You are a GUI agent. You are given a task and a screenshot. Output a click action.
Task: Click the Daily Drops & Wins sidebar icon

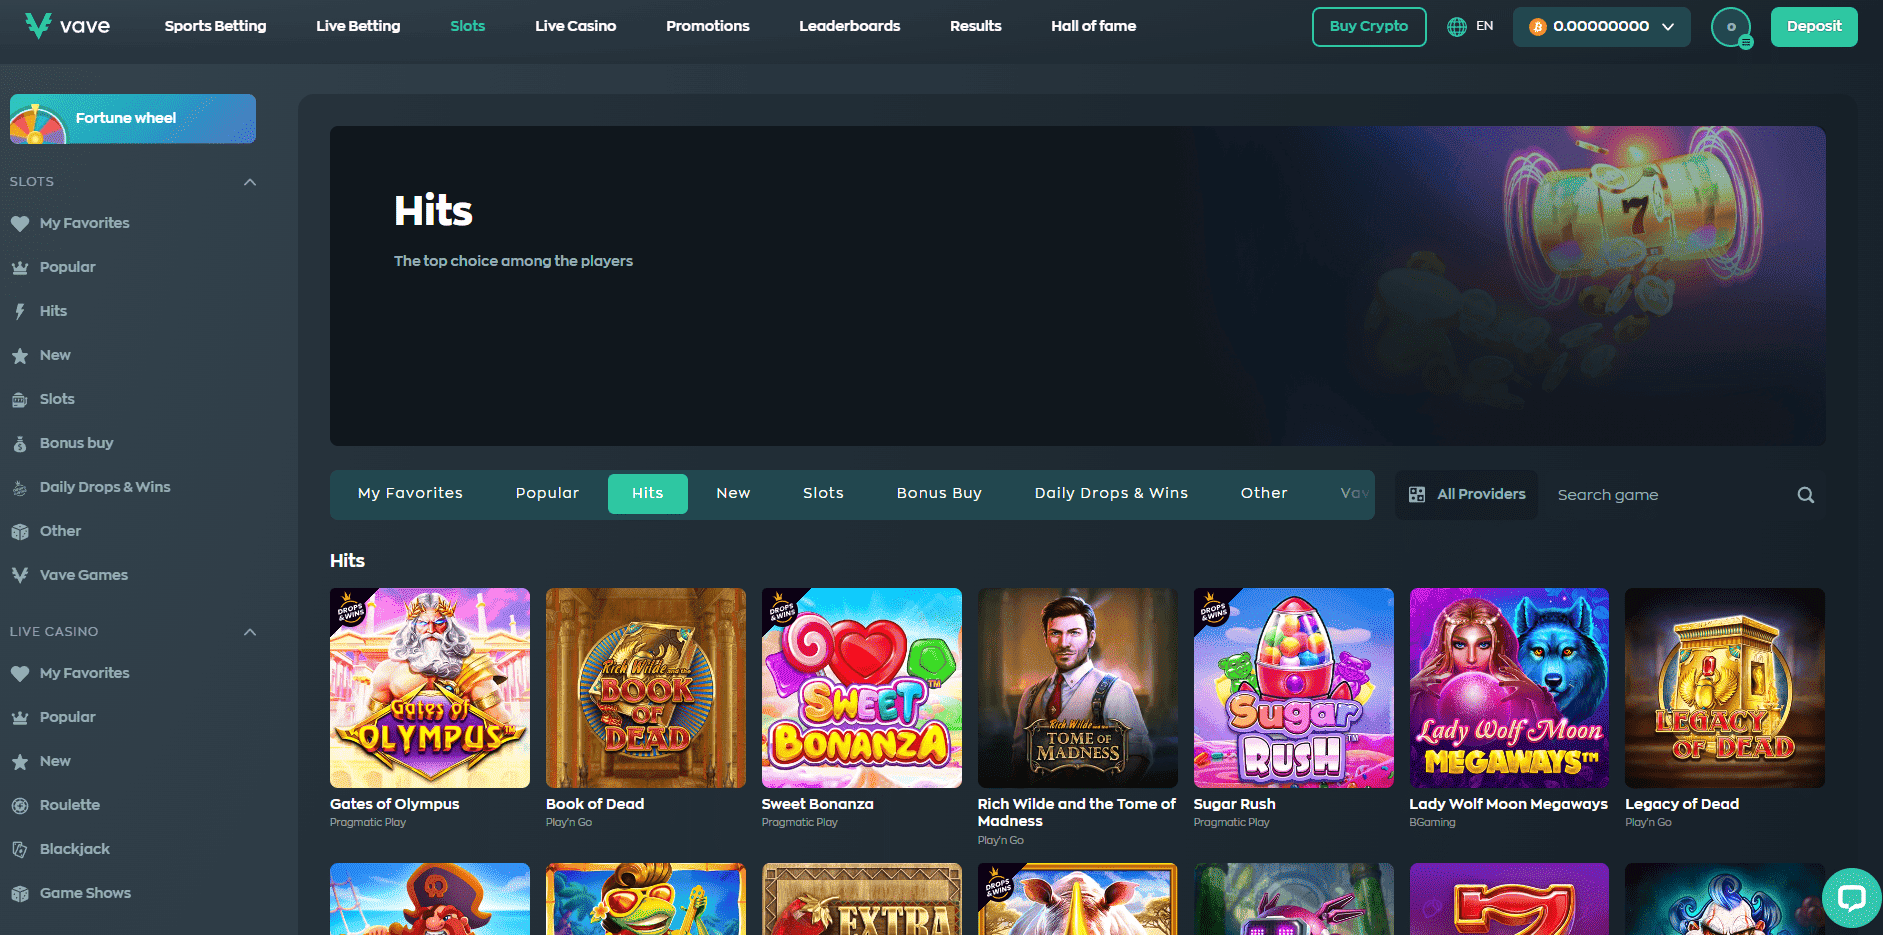pyautogui.click(x=20, y=488)
